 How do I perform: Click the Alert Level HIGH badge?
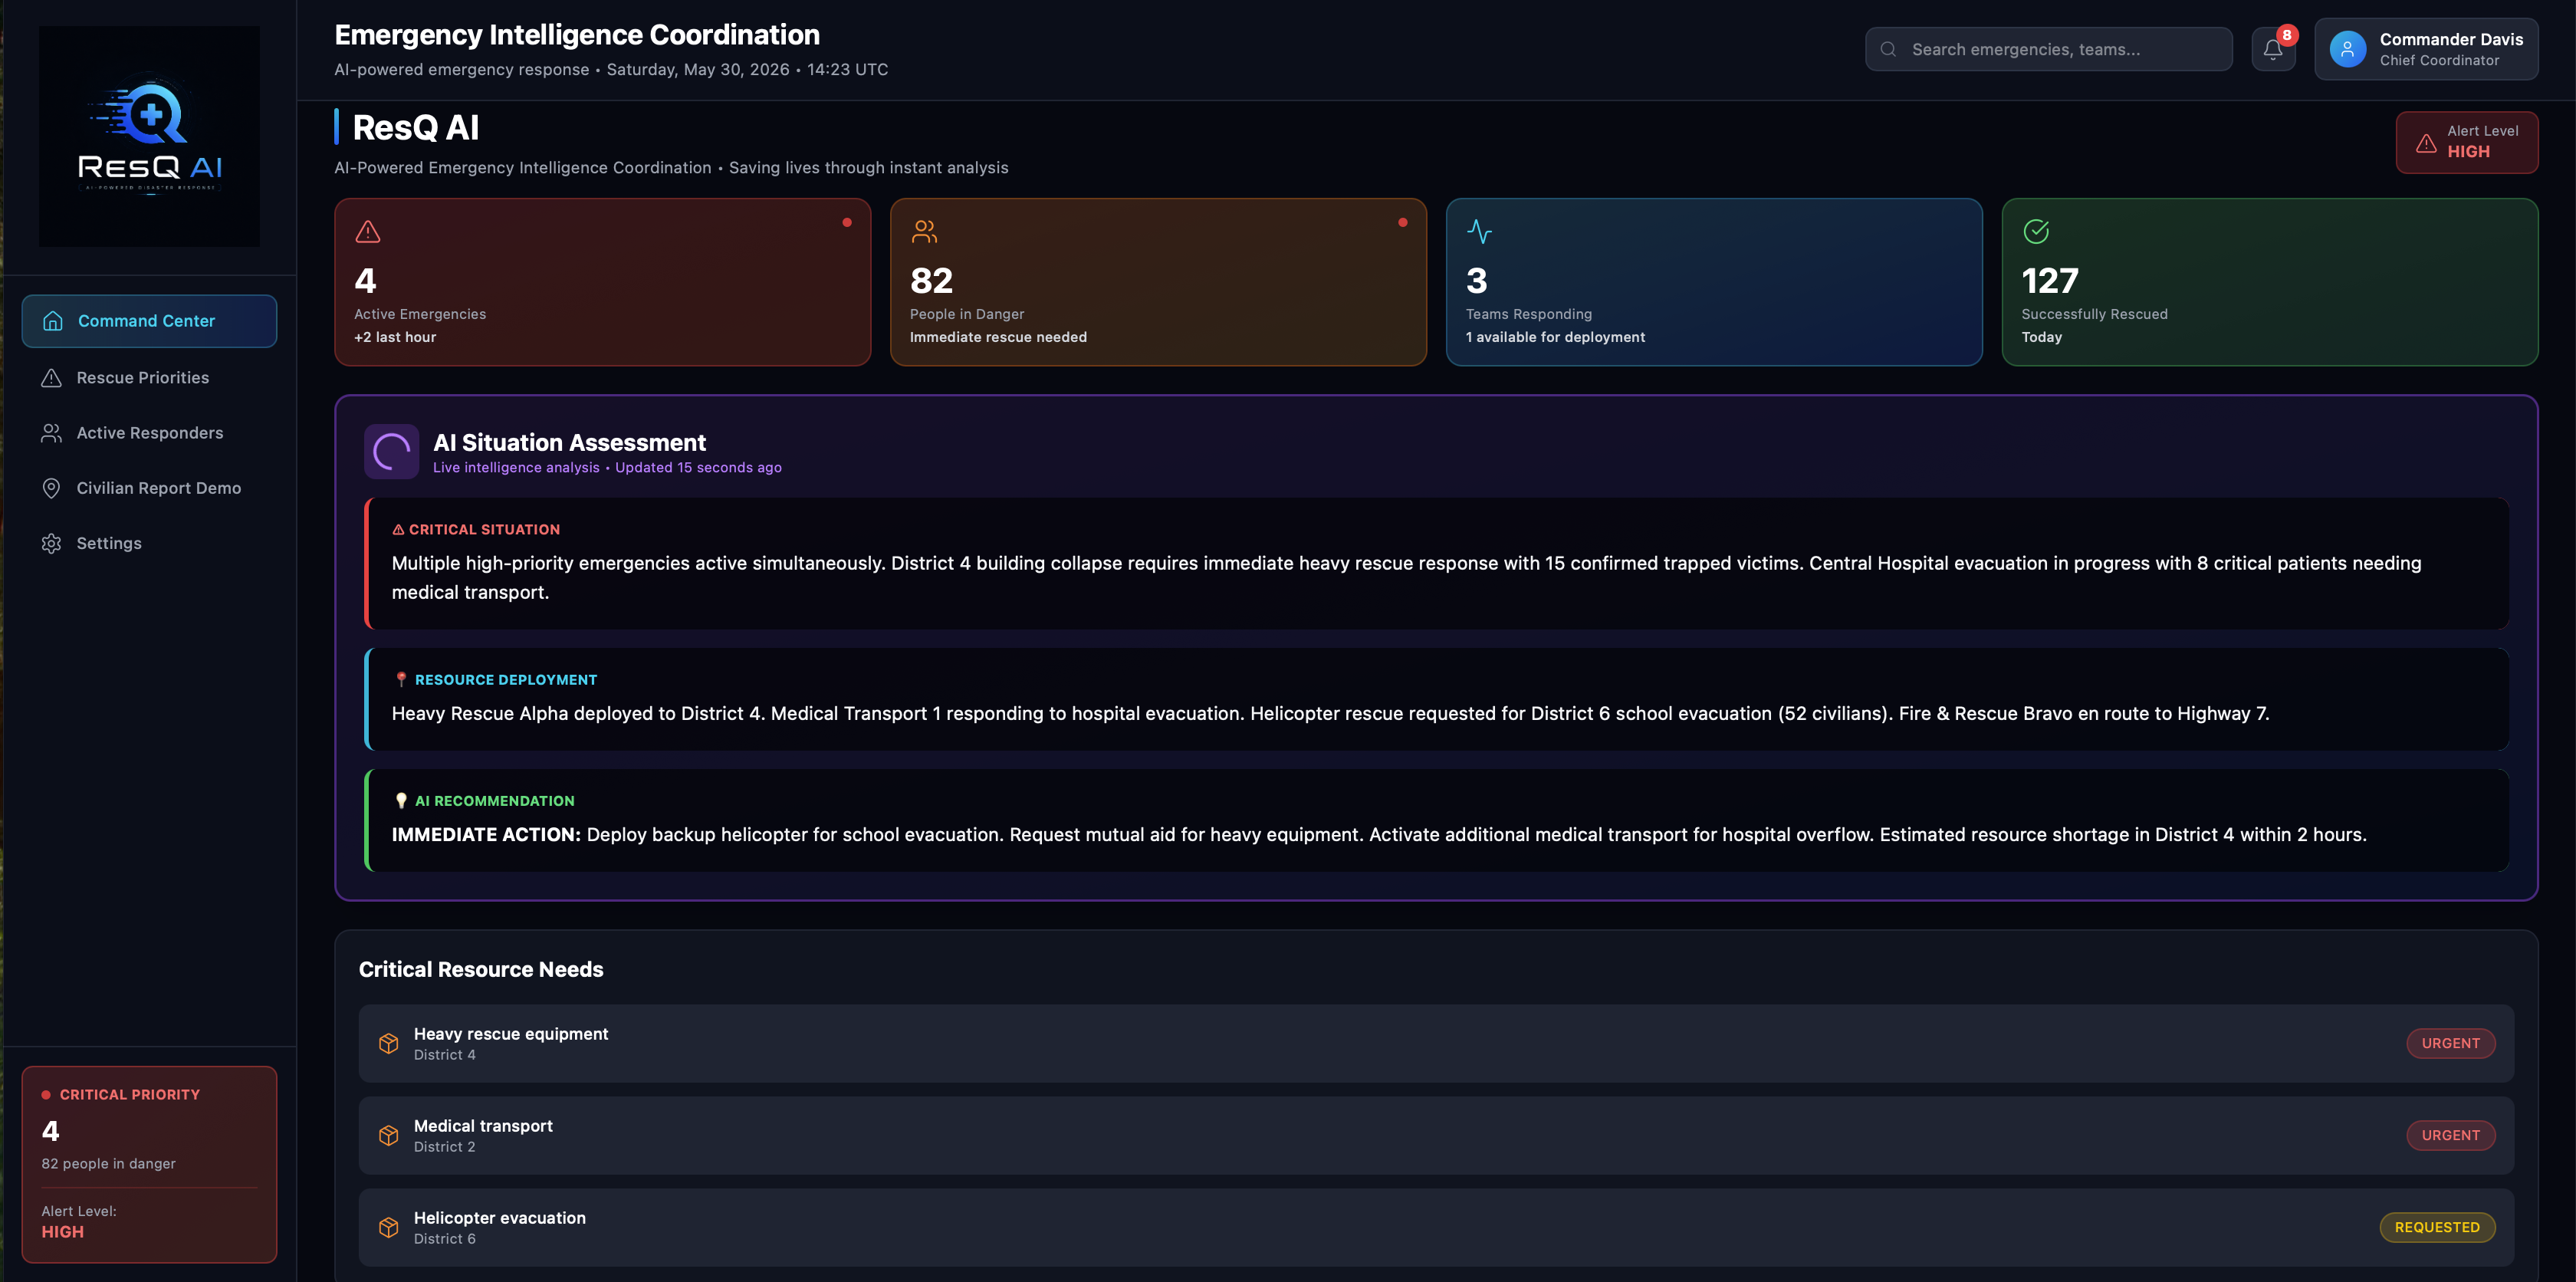(2466, 142)
